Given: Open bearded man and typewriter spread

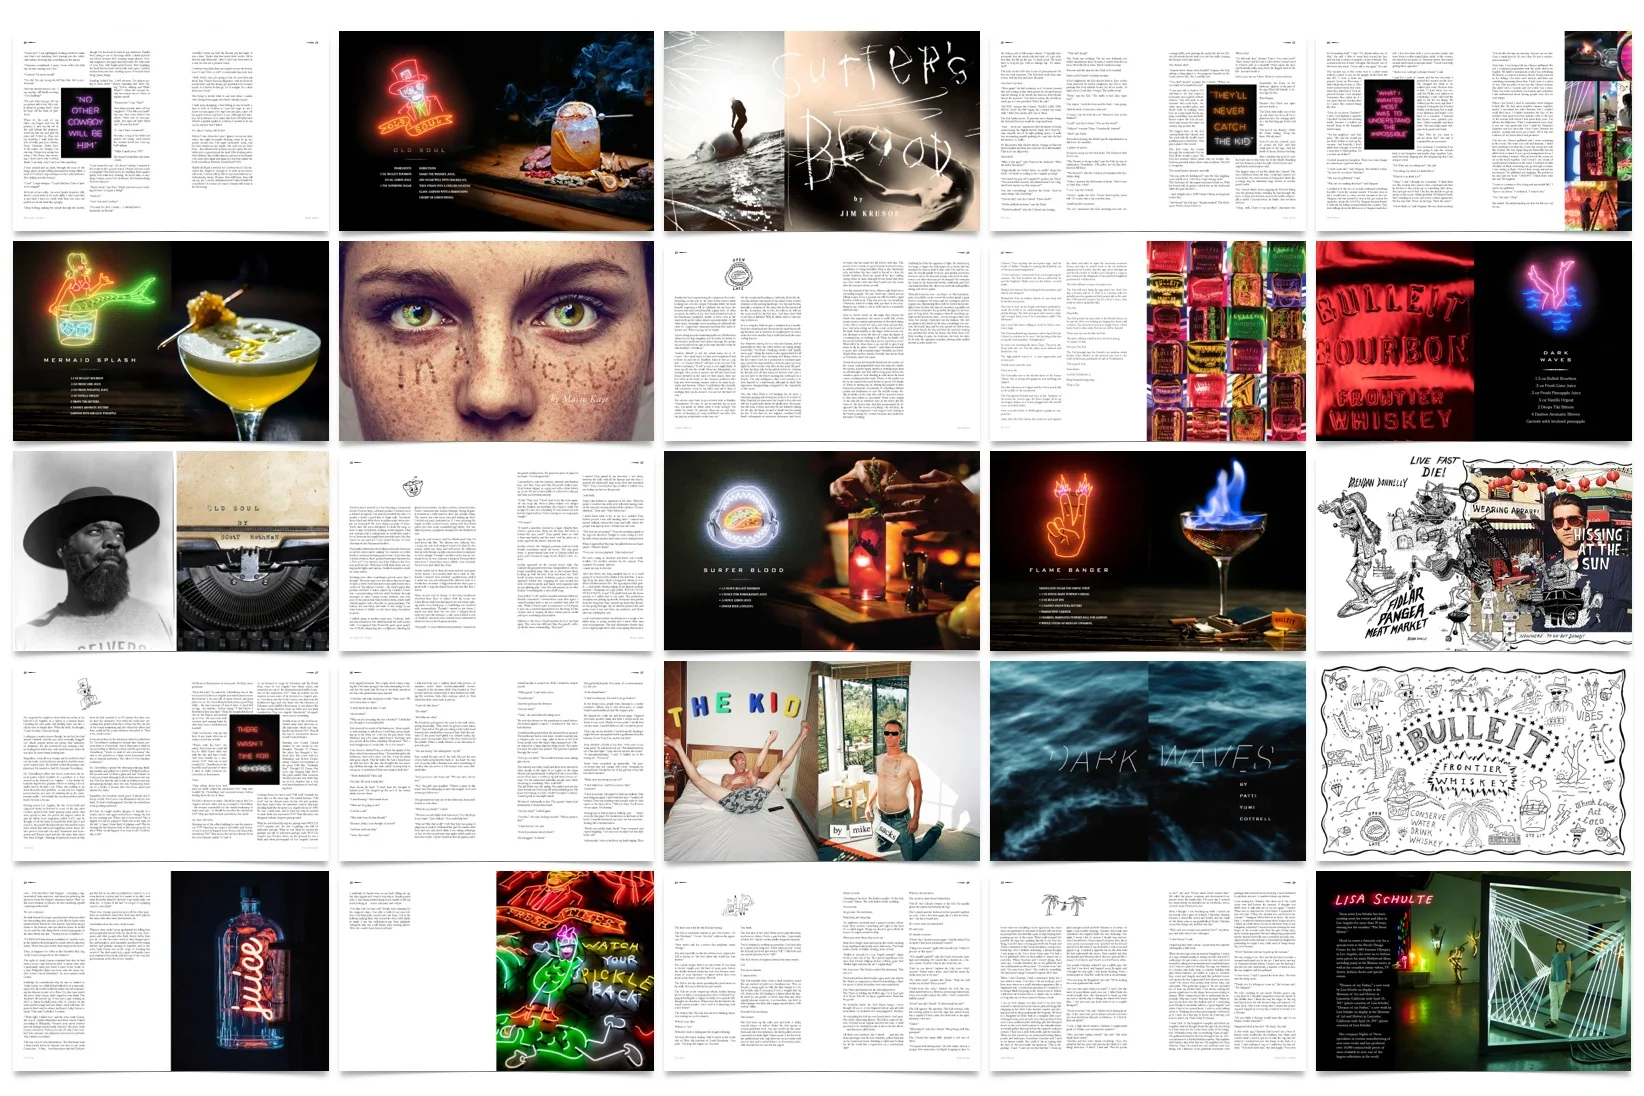Looking at the screenshot, I should [x=170, y=551].
